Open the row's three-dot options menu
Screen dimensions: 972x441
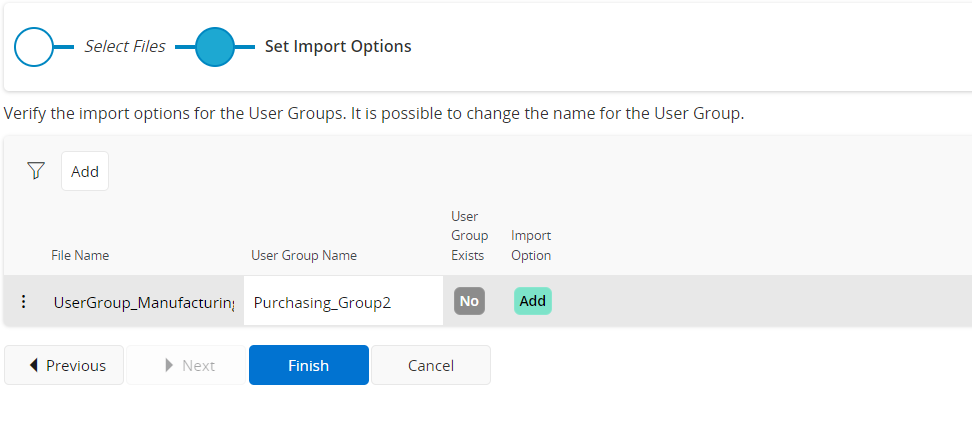coord(24,301)
